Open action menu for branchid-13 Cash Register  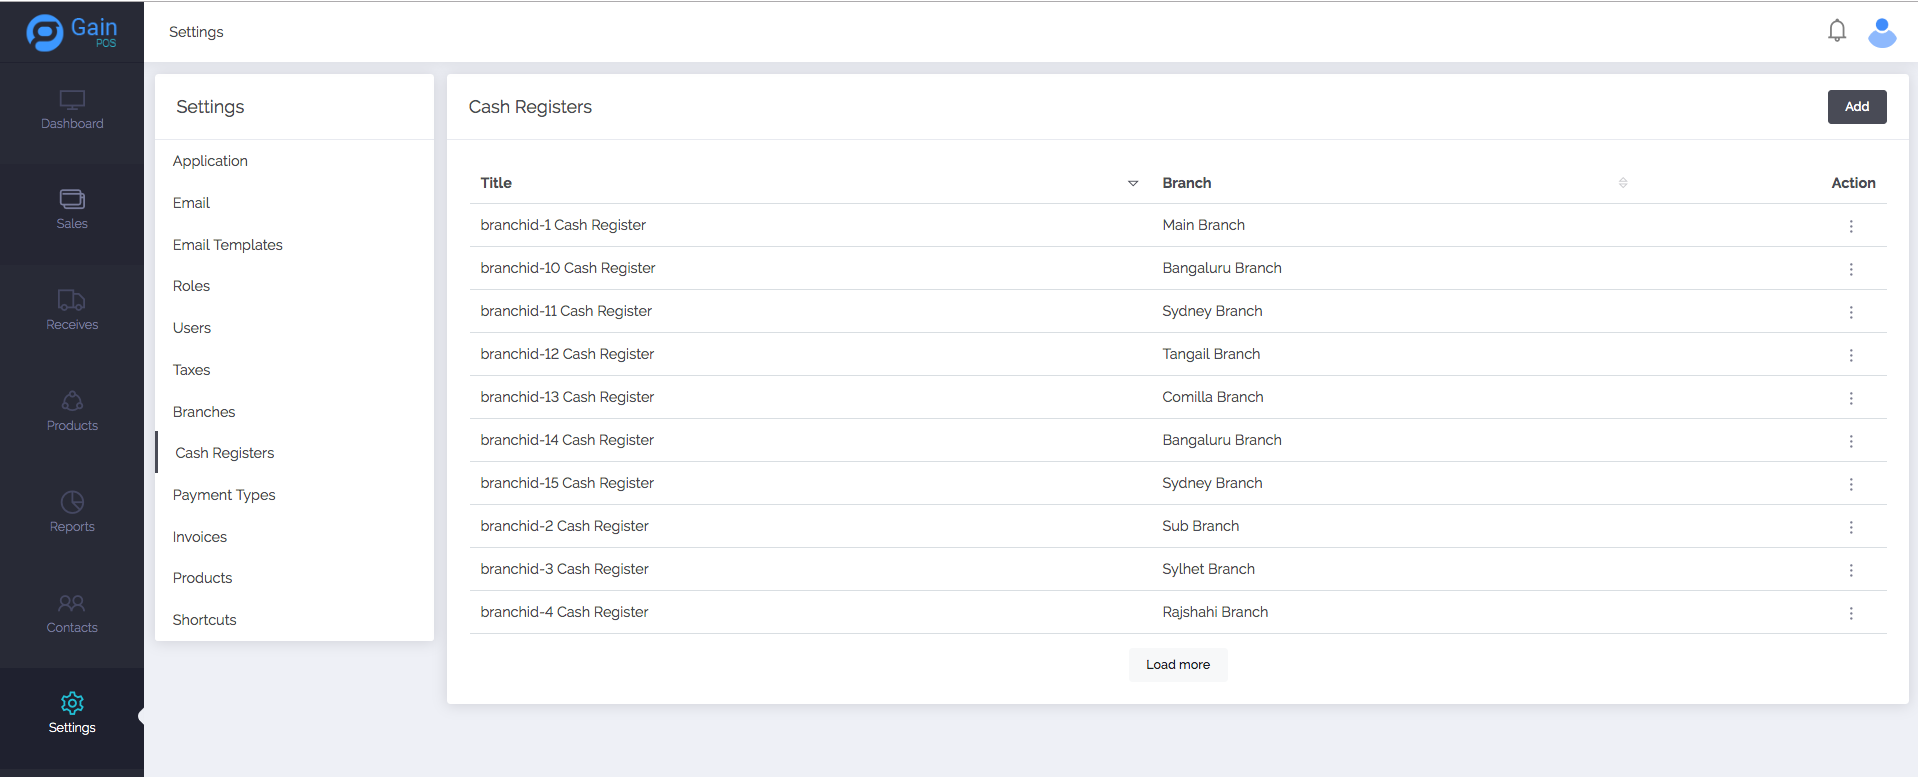click(x=1850, y=398)
